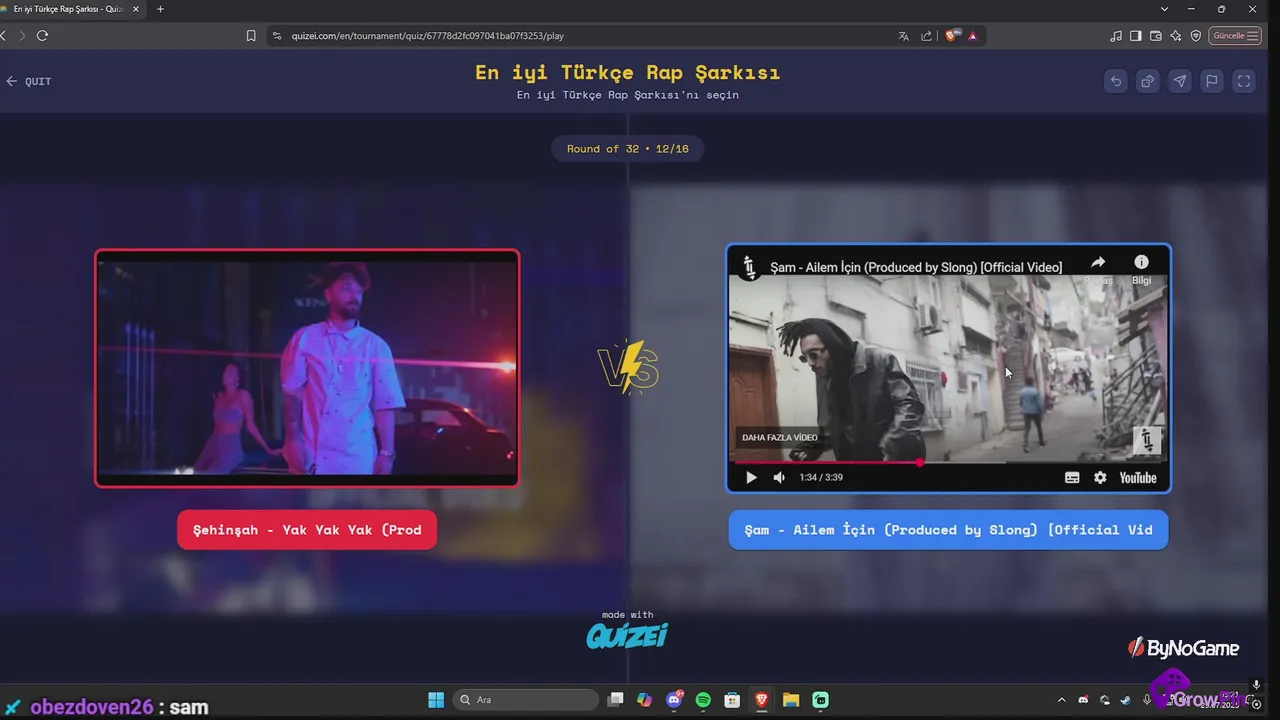This screenshot has height=720, width=1280.
Task: Toggle the browser sidebar panel
Action: [x=1136, y=36]
